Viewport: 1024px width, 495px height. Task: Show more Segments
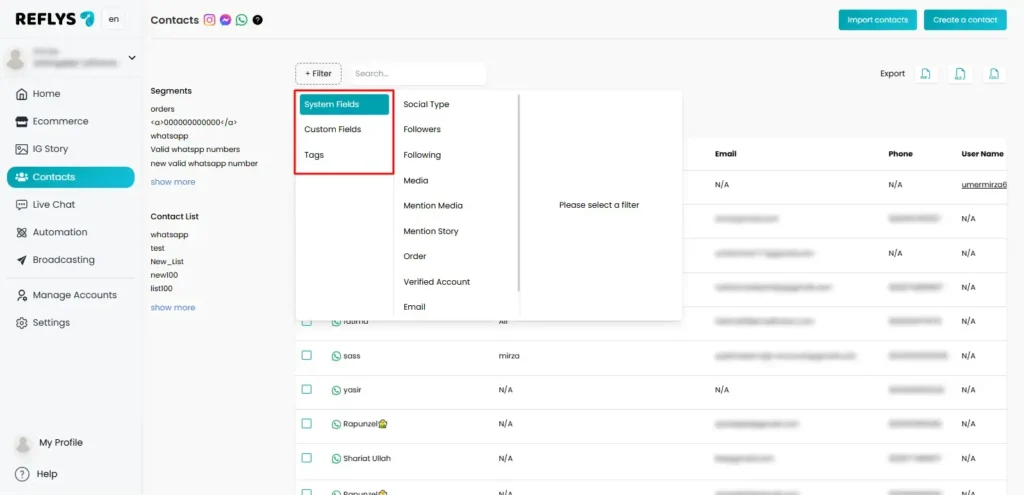coord(173,182)
